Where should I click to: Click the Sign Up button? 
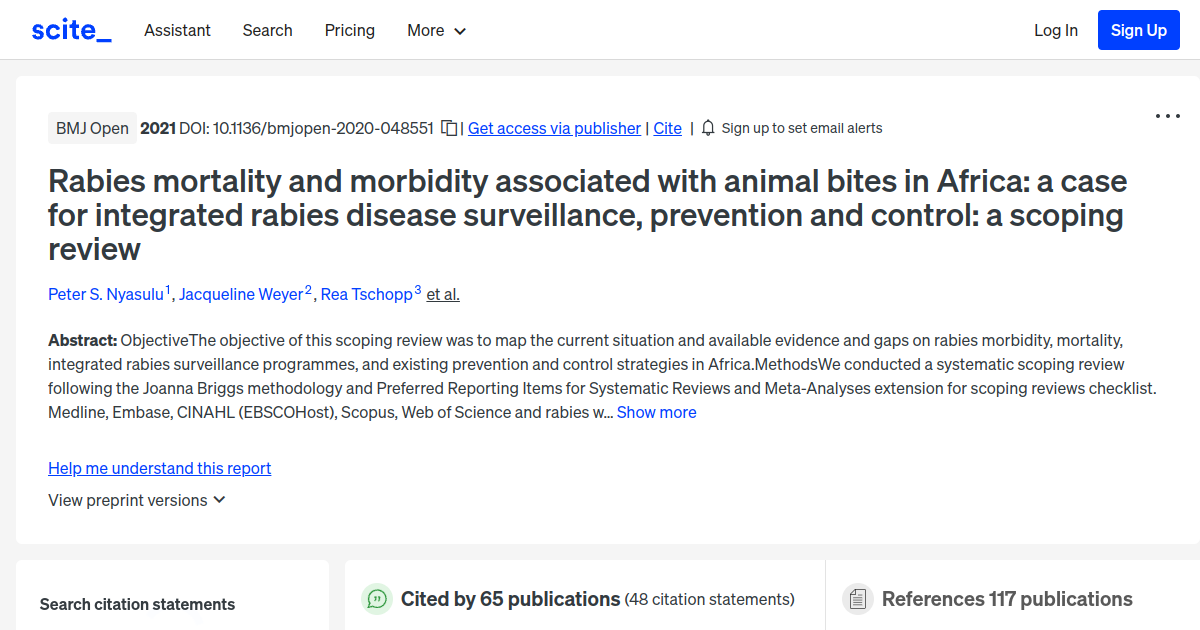tap(1138, 29)
